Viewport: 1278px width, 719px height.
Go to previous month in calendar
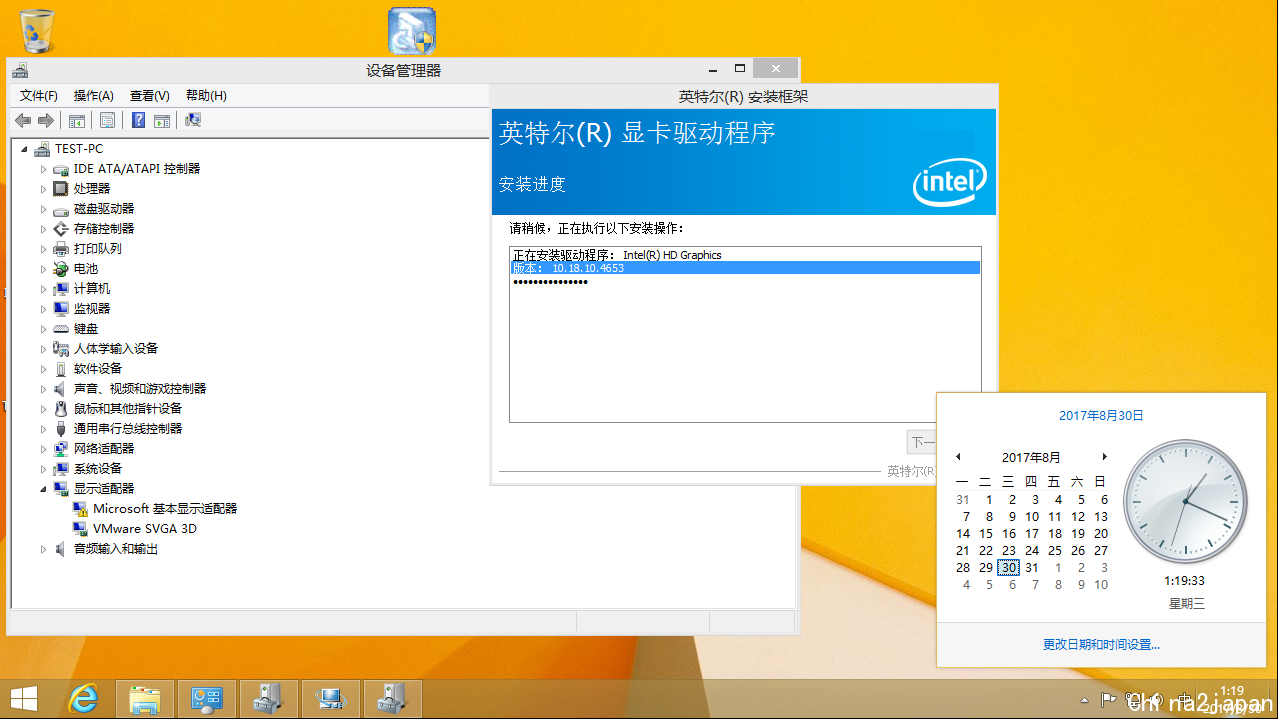(958, 457)
